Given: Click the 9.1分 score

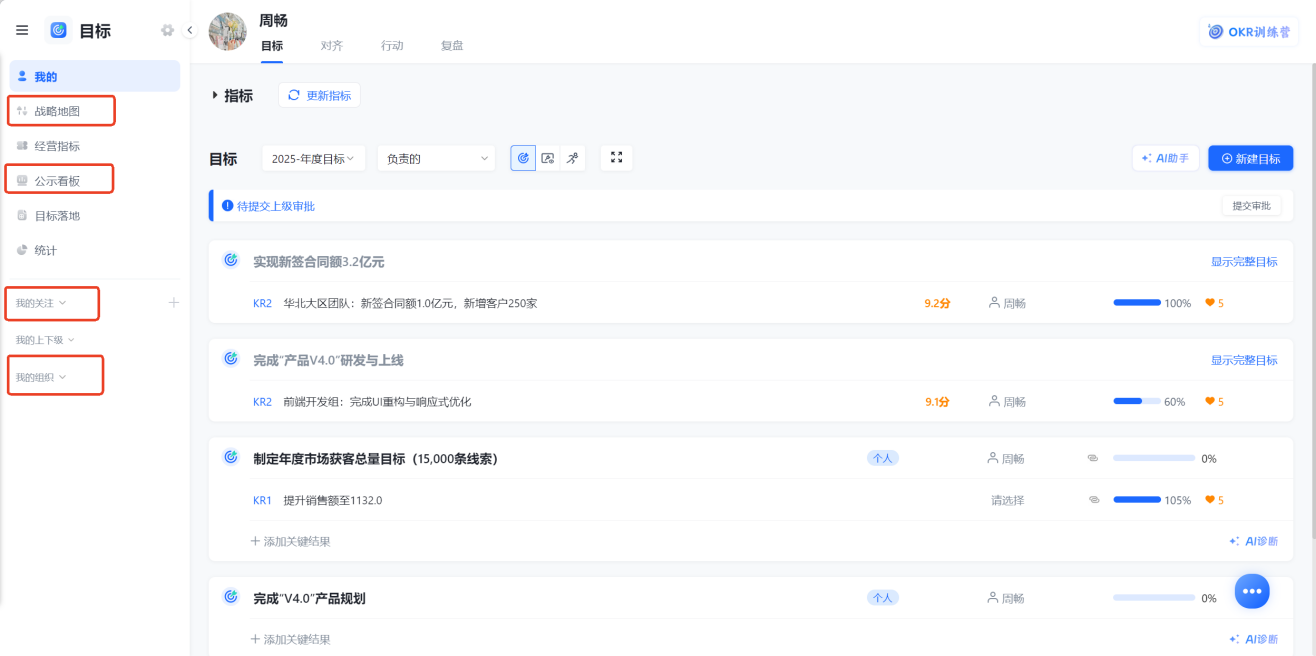Looking at the screenshot, I should coord(937,401).
